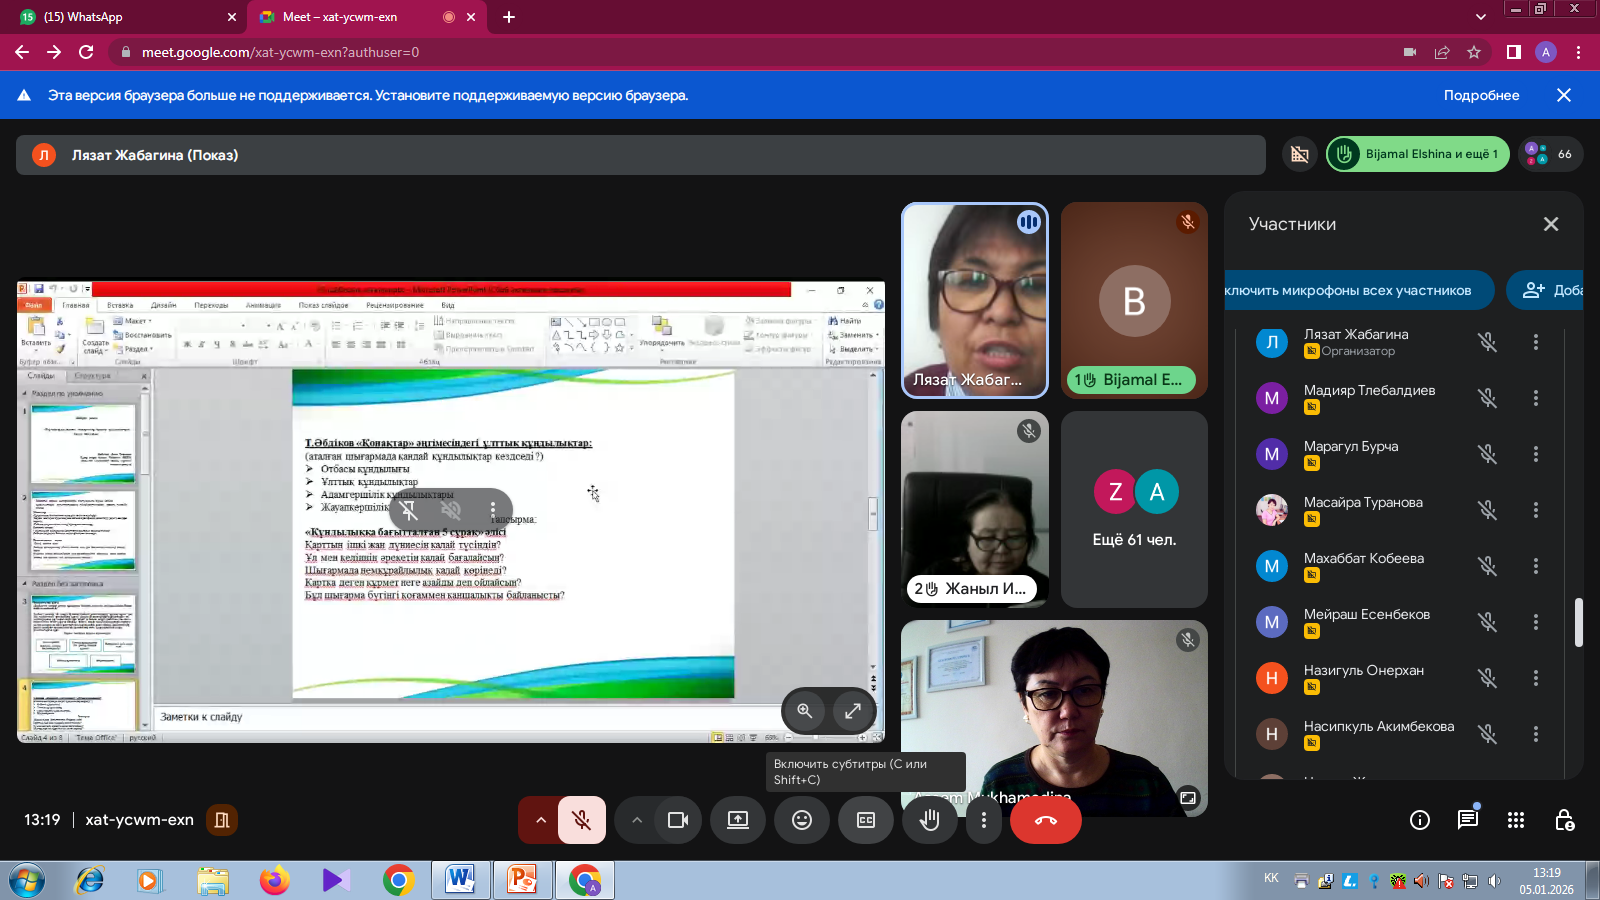The width and height of the screenshot is (1600, 900).
Task: Expand video settings arrow beside camera
Action: [636, 820]
